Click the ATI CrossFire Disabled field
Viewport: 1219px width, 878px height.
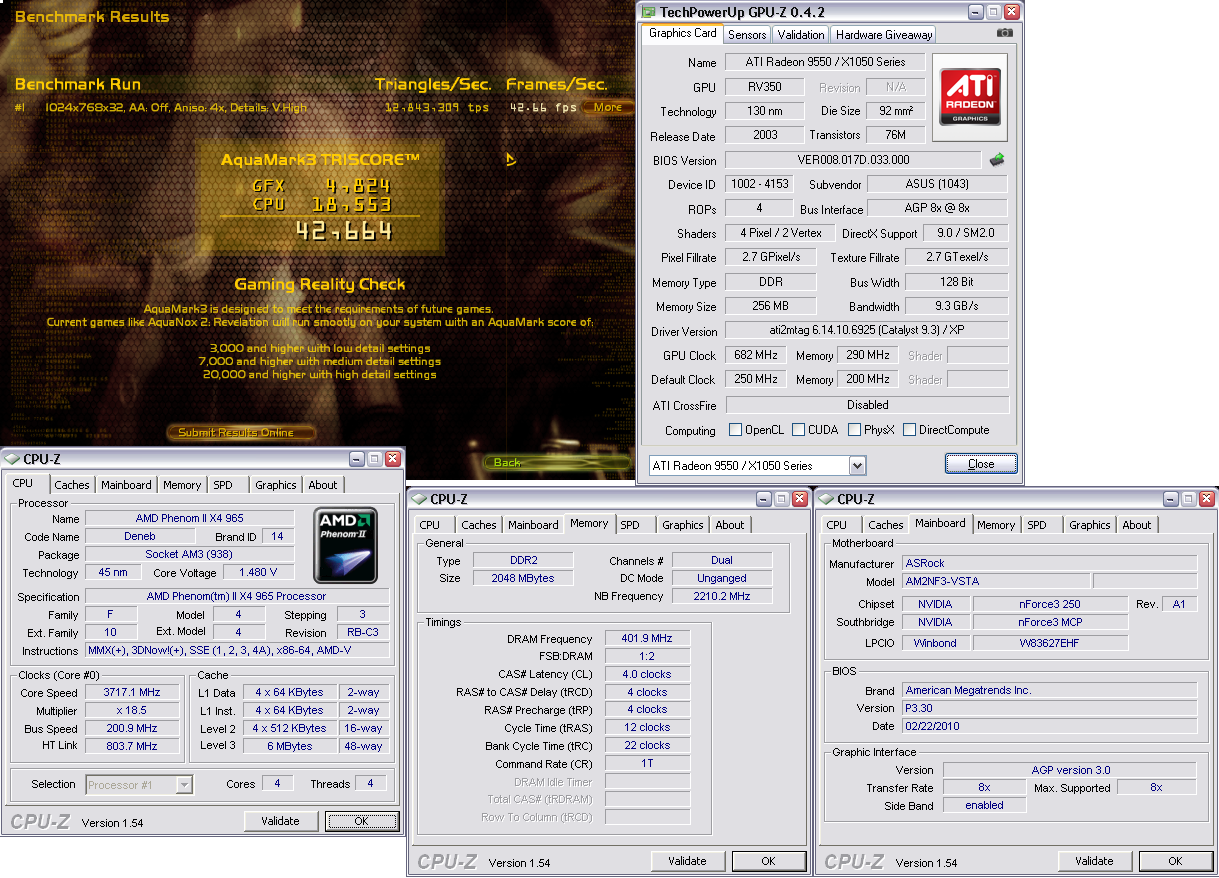(x=867, y=405)
